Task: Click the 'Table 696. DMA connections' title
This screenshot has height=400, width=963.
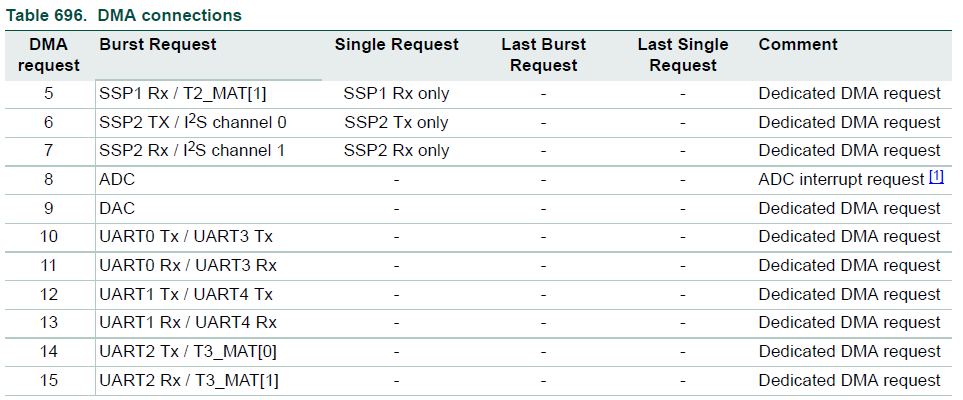Action: [x=123, y=16]
